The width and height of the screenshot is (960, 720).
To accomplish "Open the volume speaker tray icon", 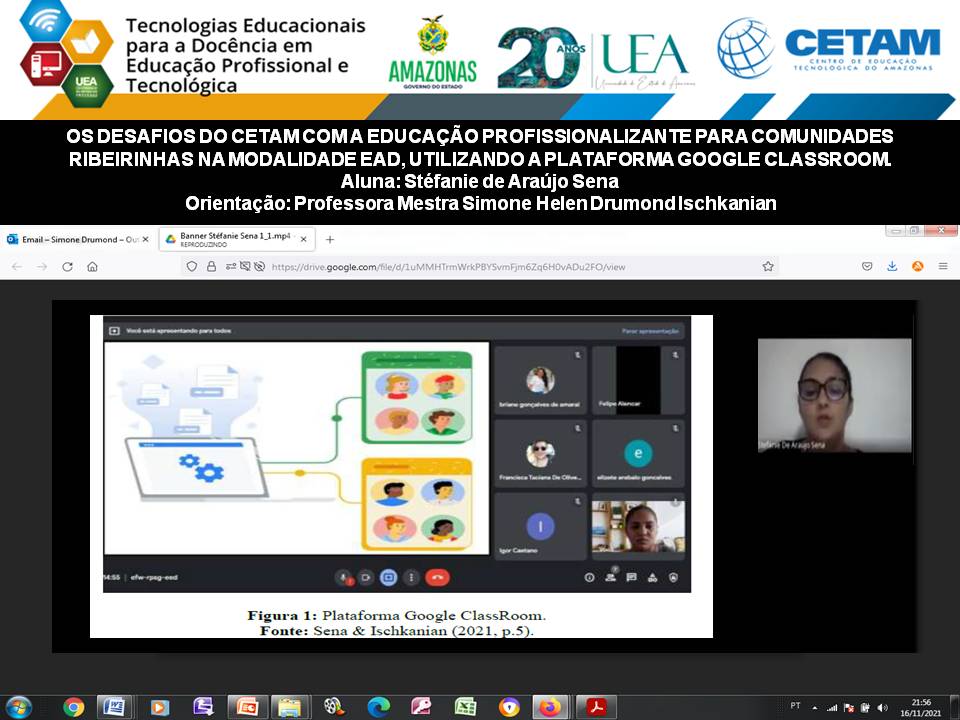I will [x=882, y=708].
